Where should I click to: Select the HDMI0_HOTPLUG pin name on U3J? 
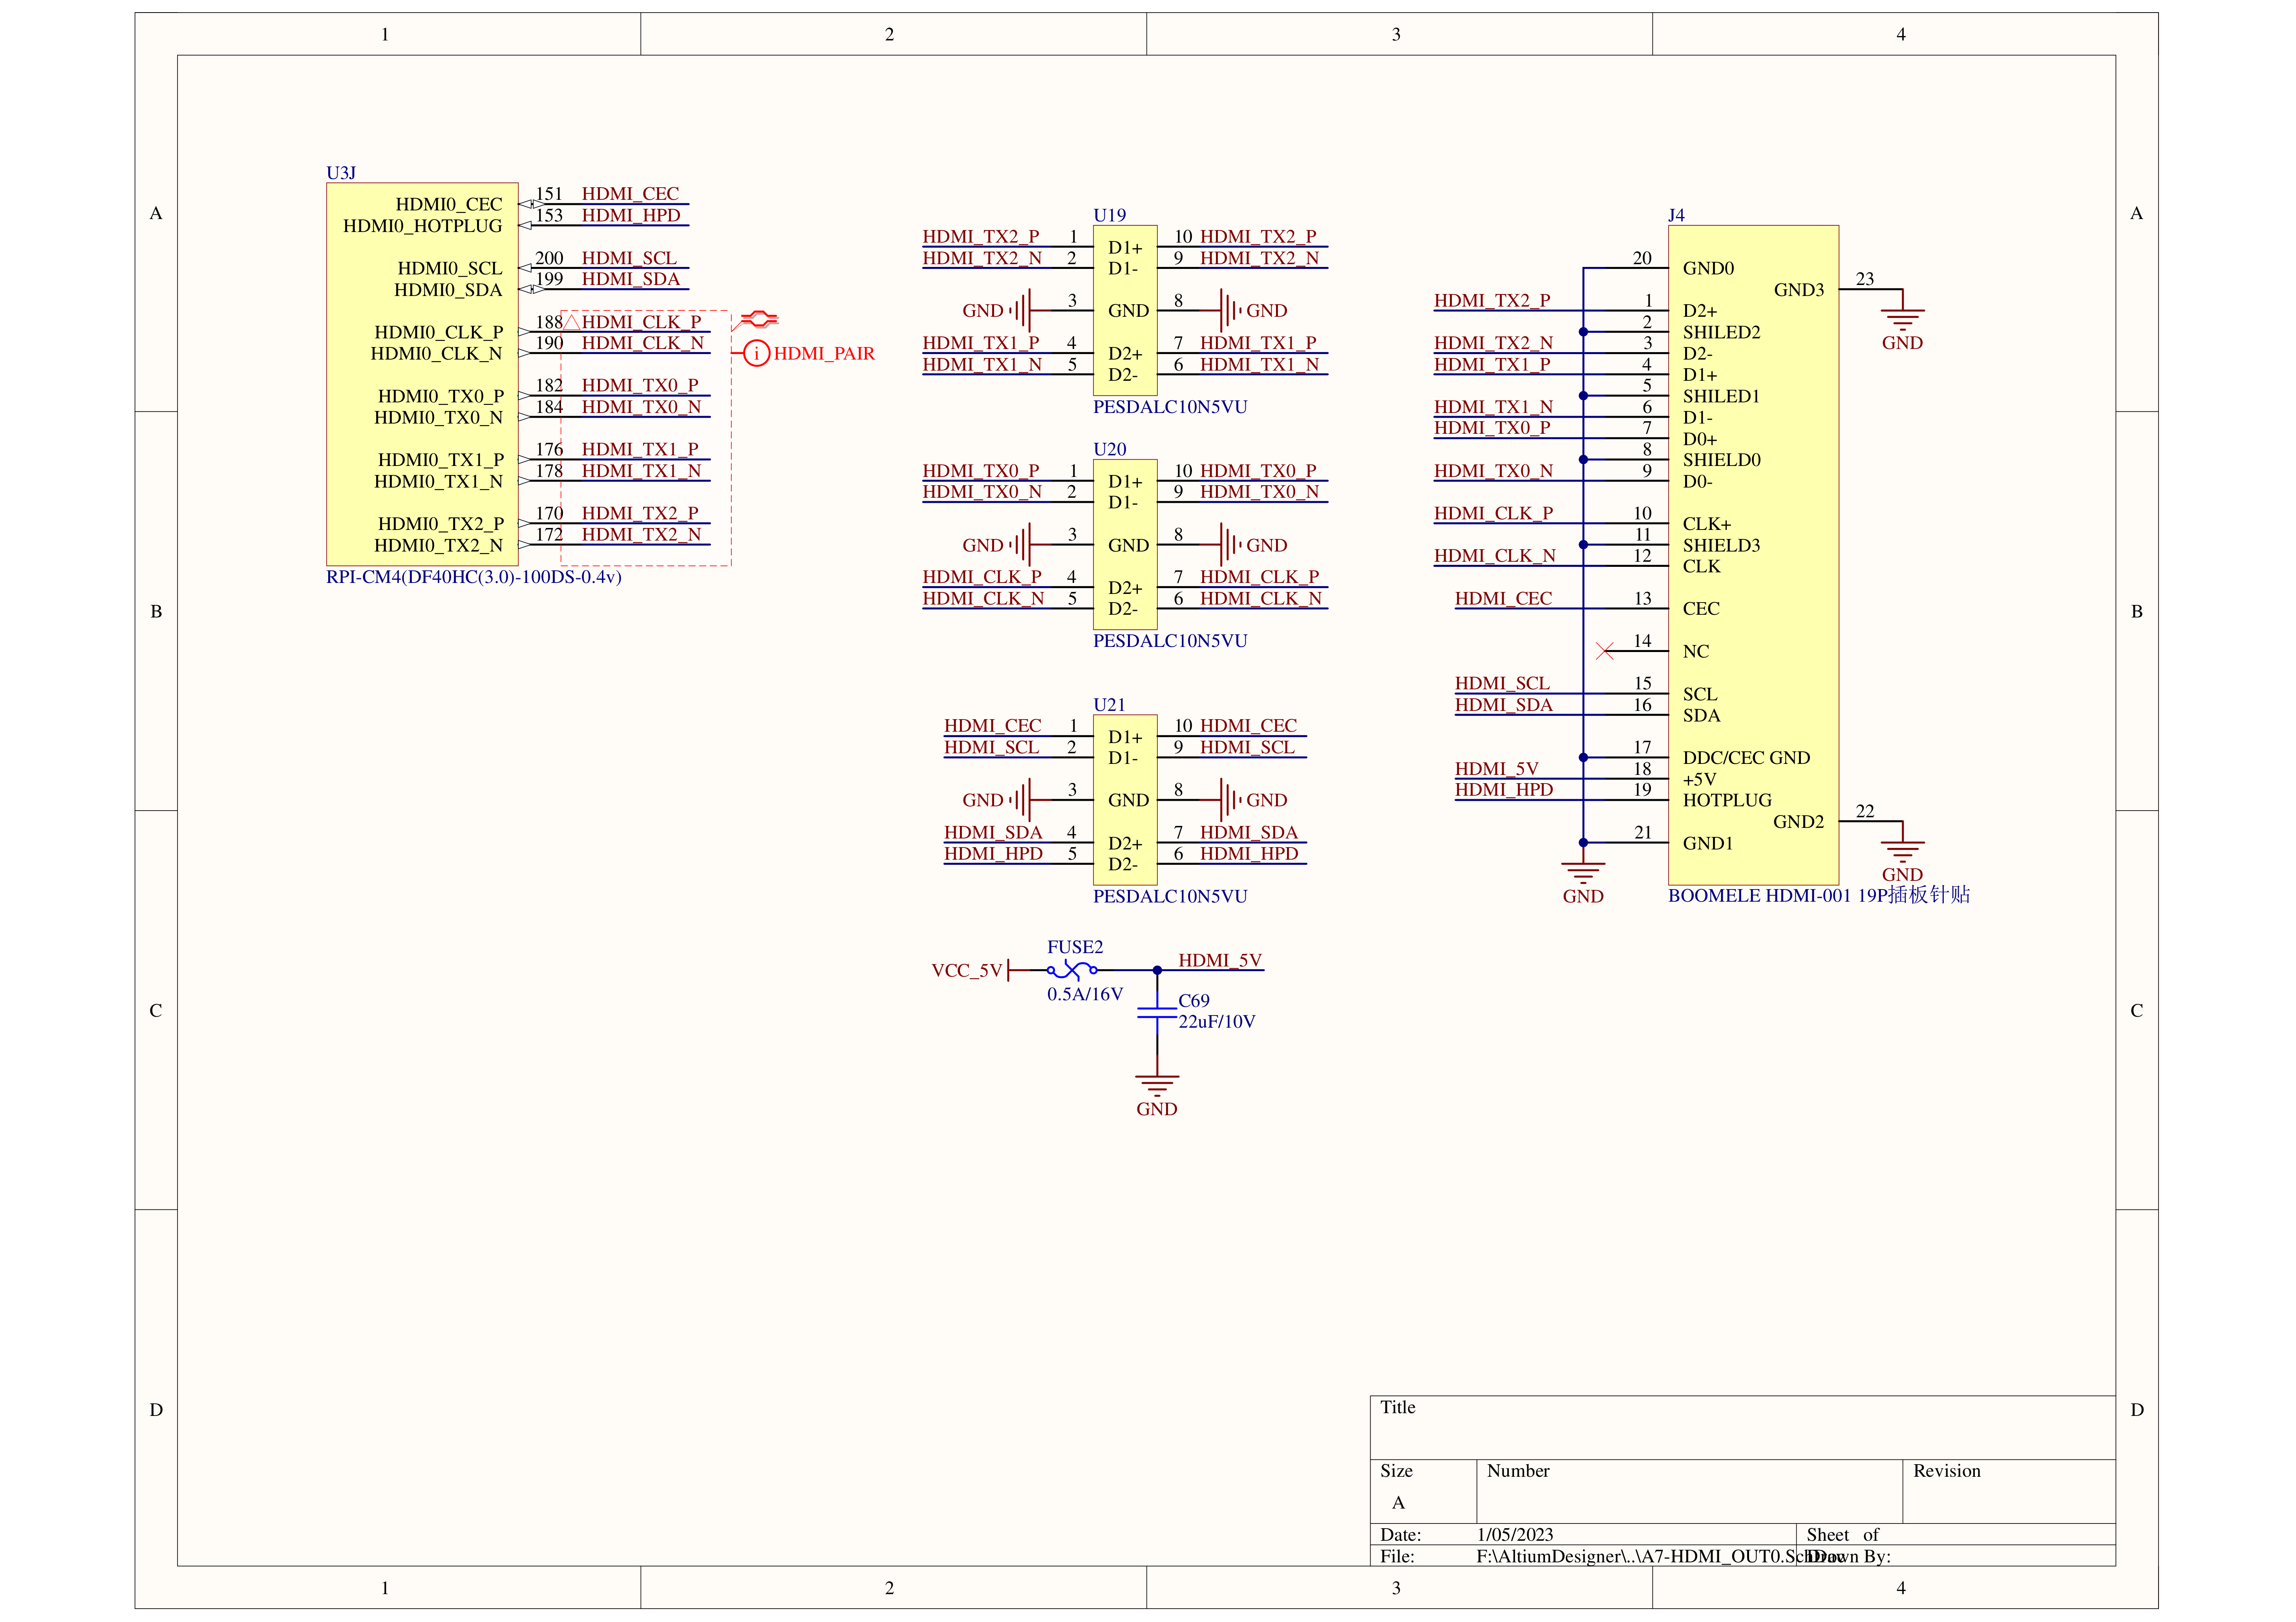click(x=423, y=226)
